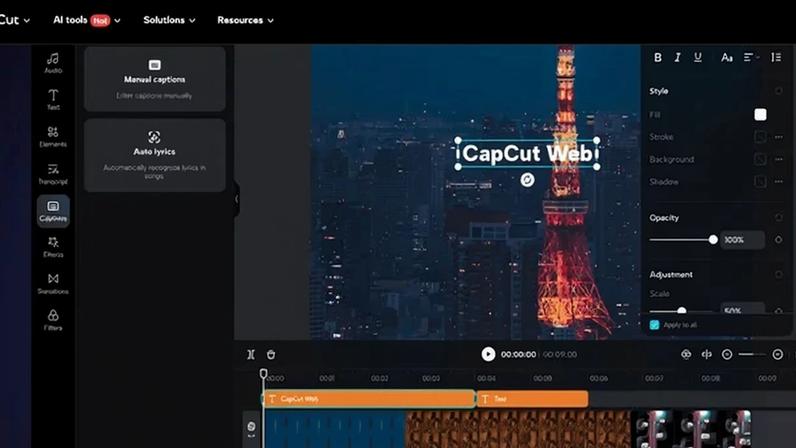
Task: Reset the Opacity section
Action: 778,217
